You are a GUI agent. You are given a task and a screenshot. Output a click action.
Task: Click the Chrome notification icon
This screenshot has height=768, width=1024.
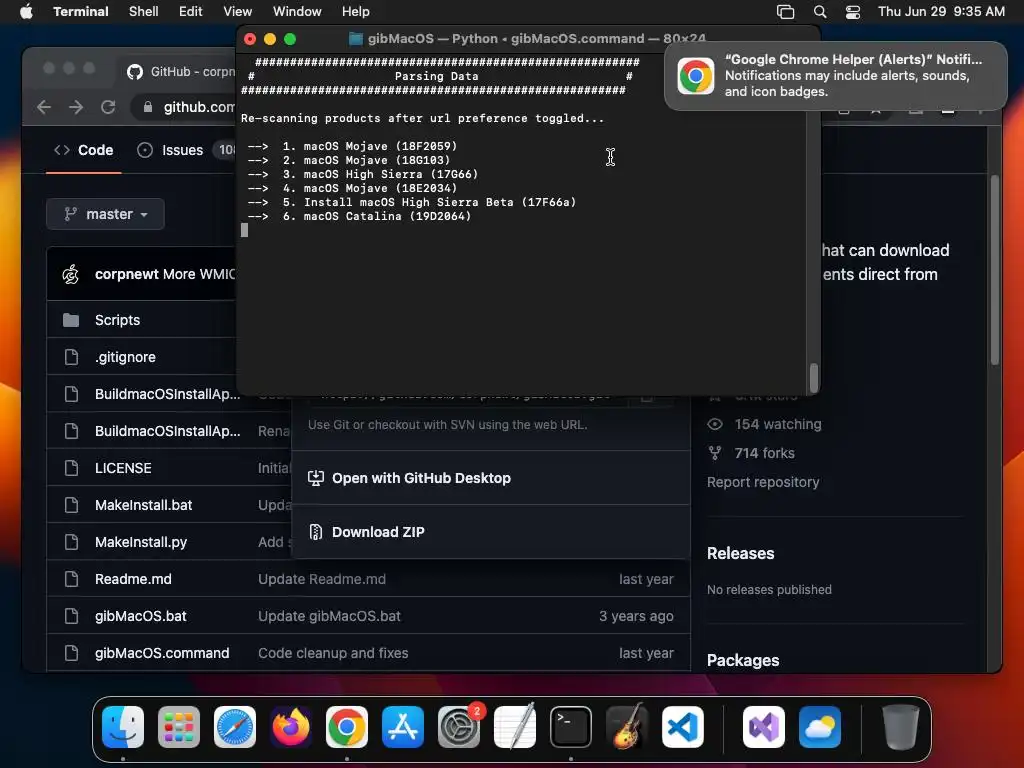tap(696, 76)
